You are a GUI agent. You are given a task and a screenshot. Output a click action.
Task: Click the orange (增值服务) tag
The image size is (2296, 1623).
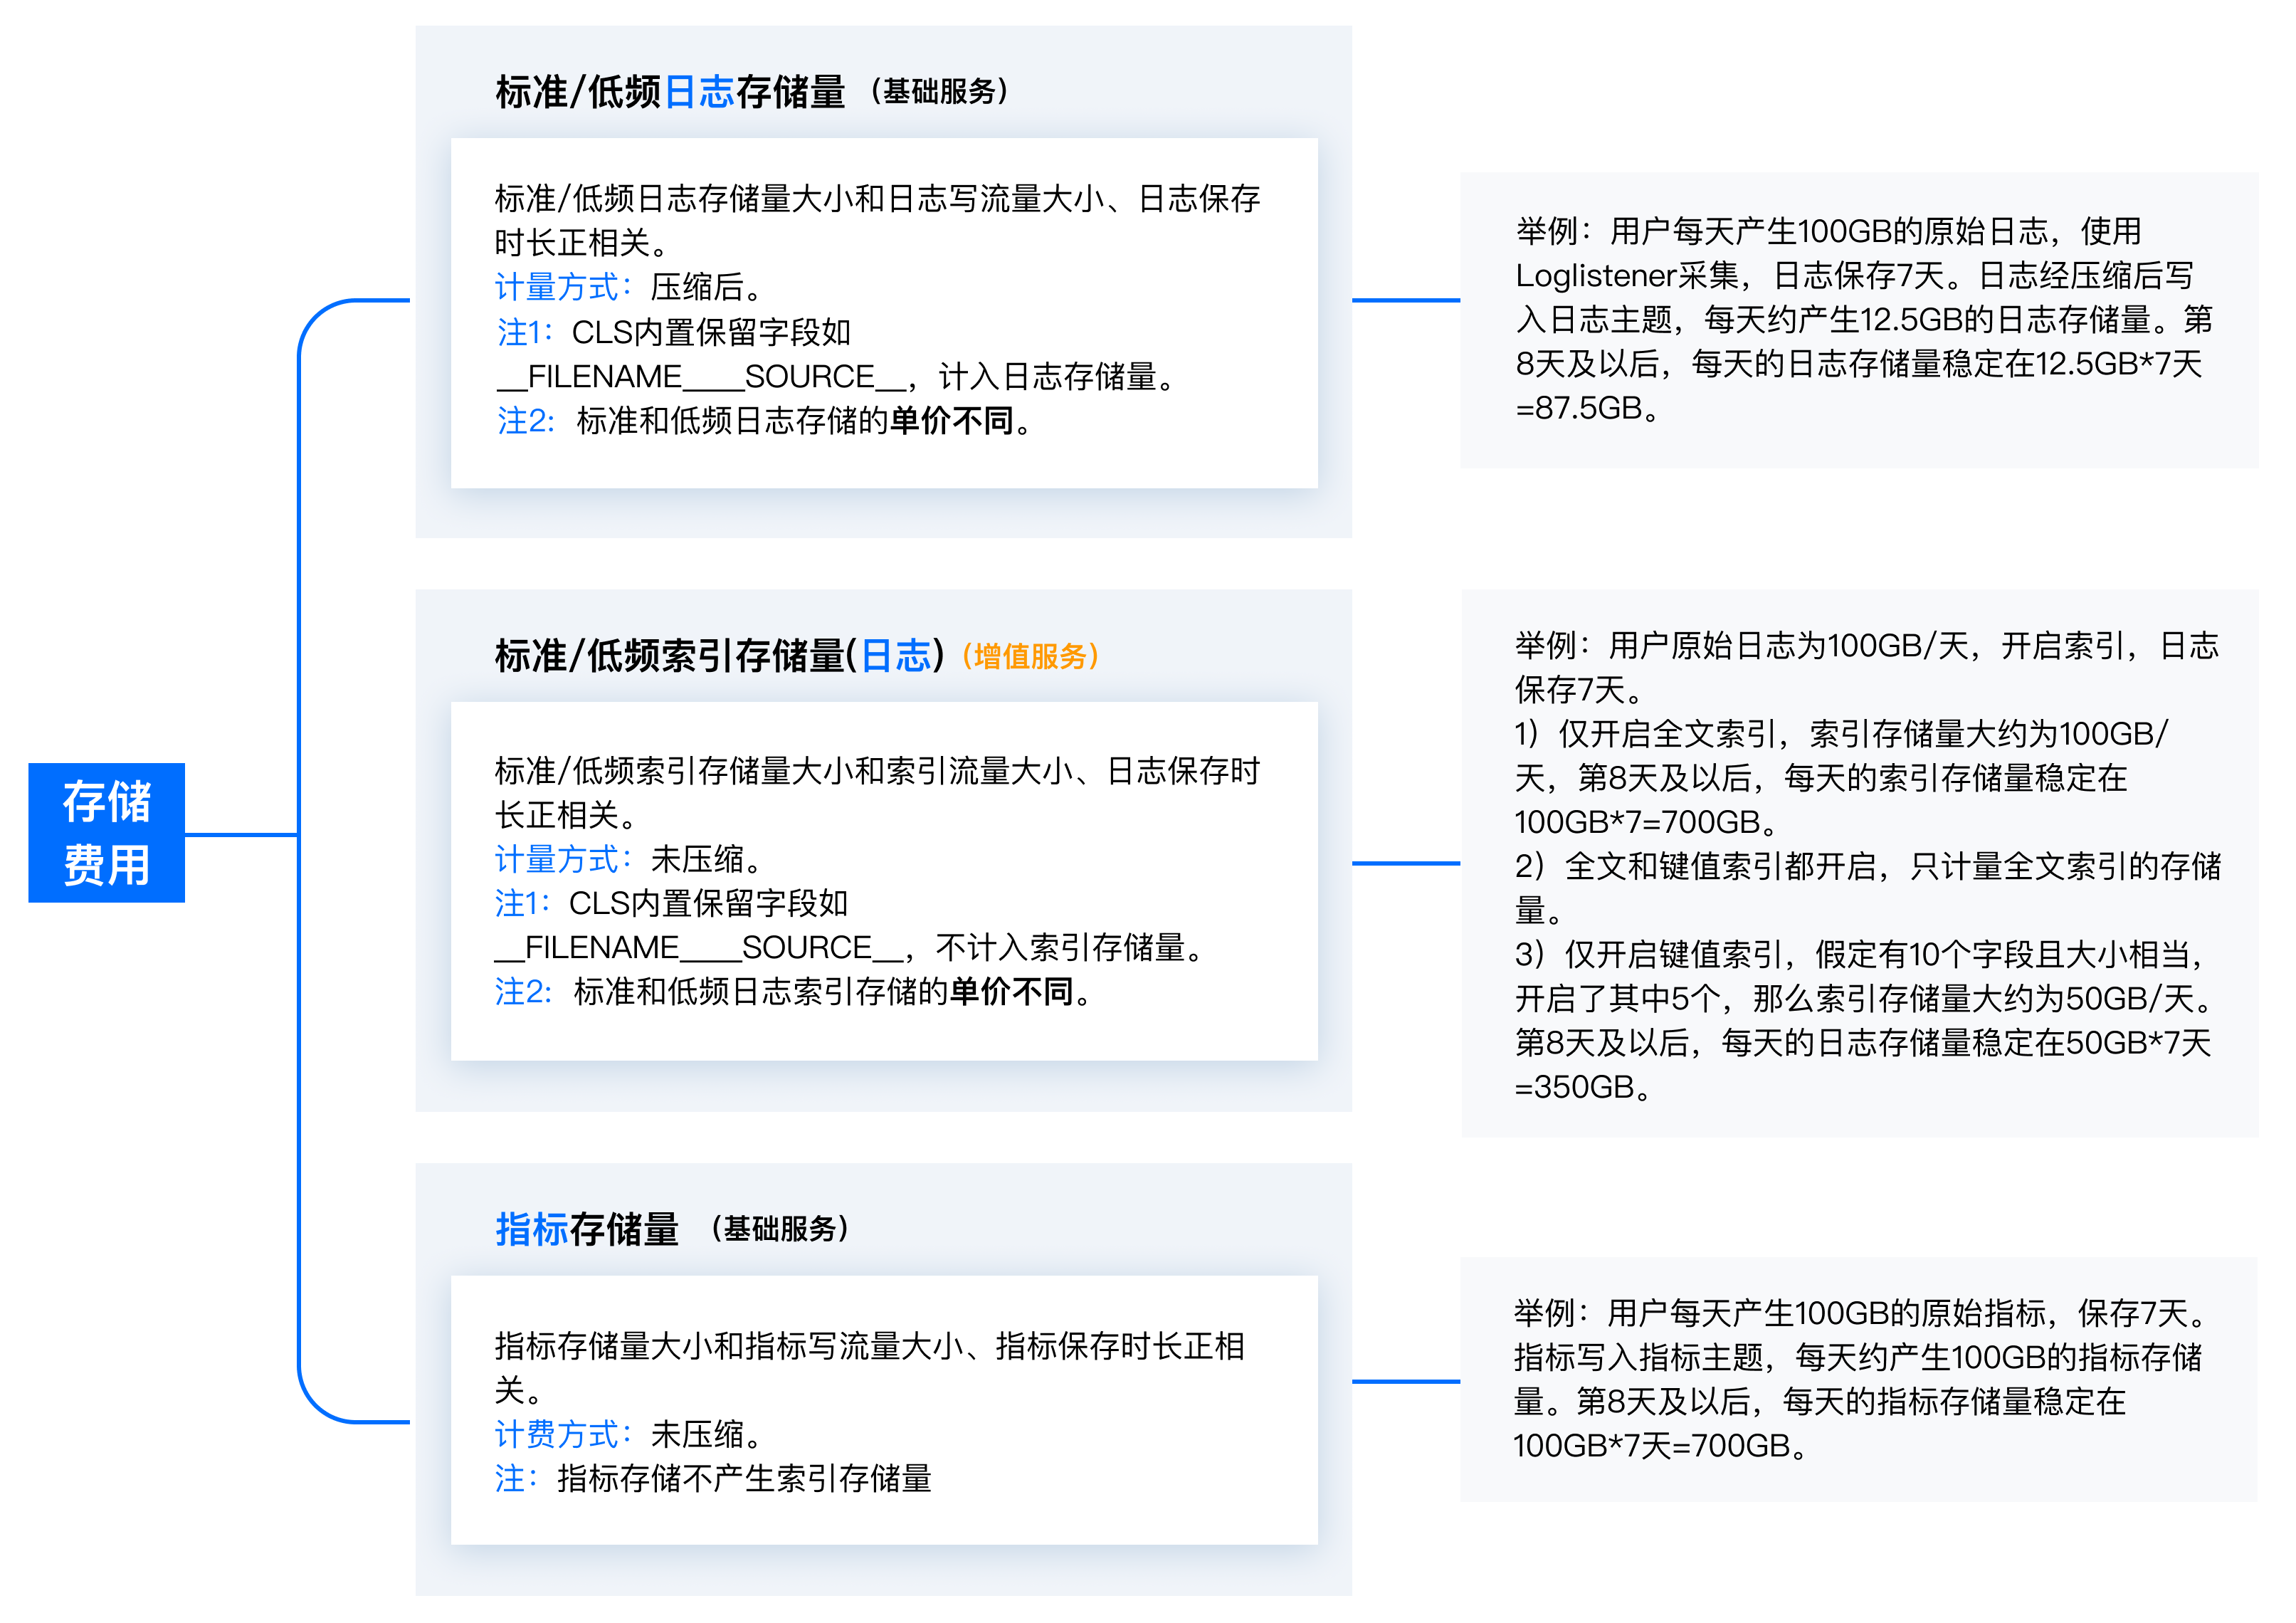point(1030,656)
